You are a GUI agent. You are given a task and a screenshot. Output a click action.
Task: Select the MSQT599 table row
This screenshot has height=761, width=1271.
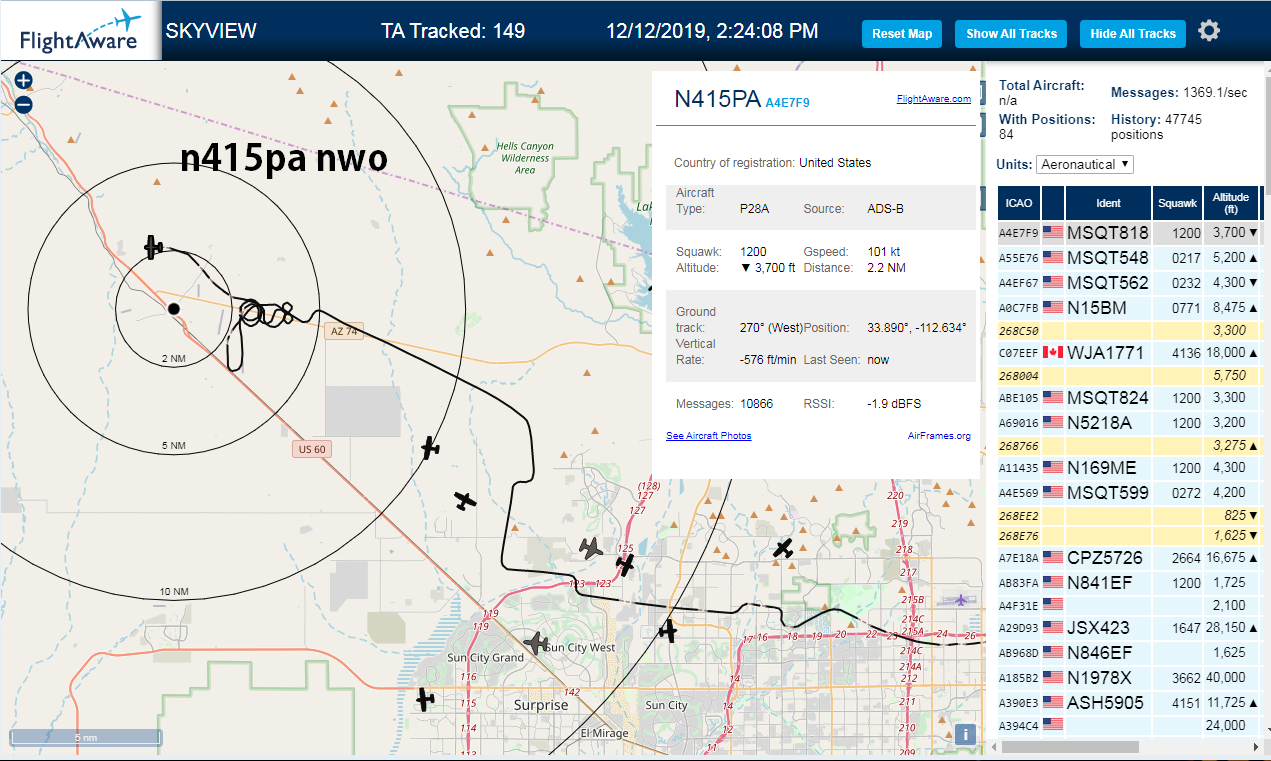point(1129,493)
